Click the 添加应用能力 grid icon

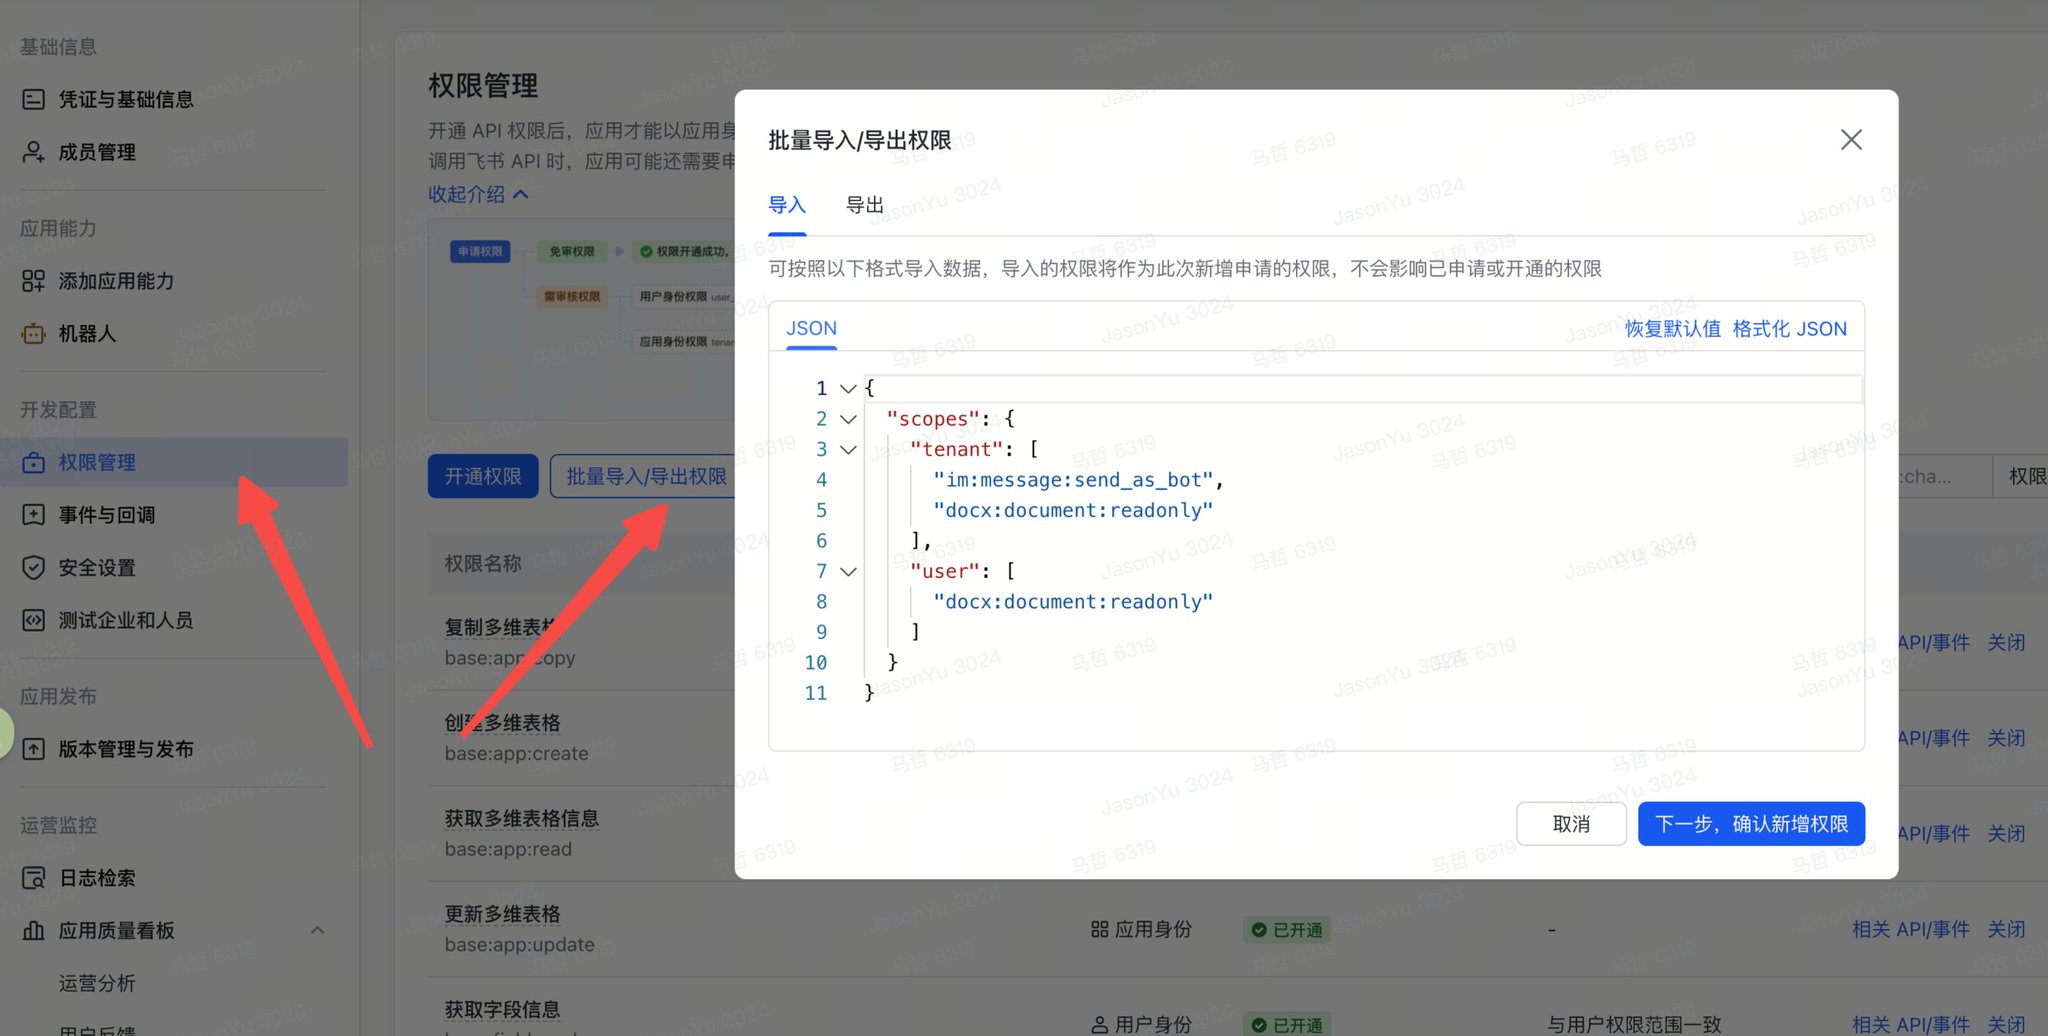click(x=33, y=281)
